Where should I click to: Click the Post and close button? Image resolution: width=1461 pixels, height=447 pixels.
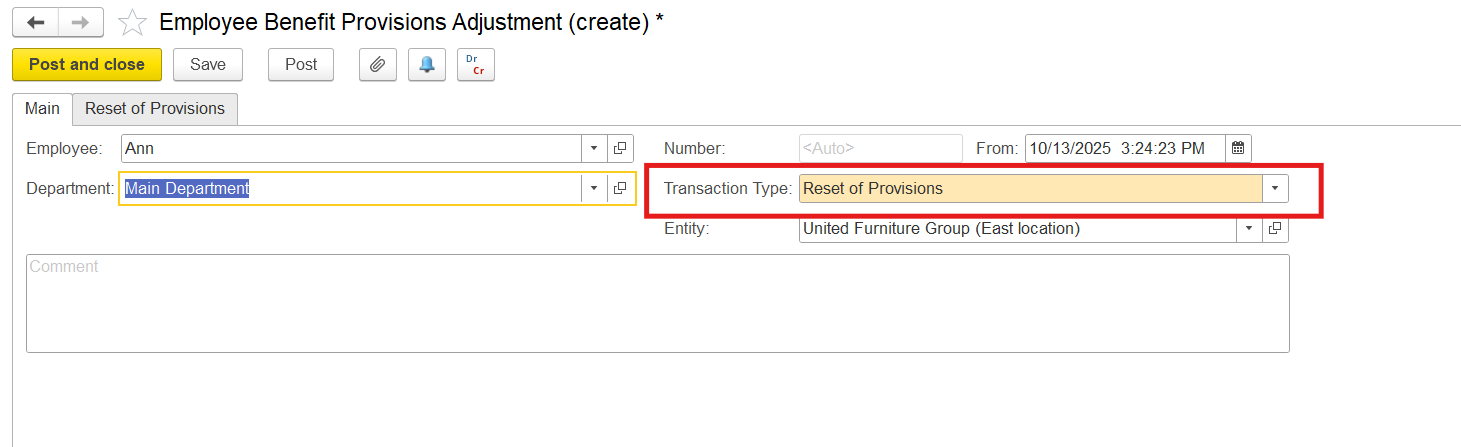pos(86,64)
